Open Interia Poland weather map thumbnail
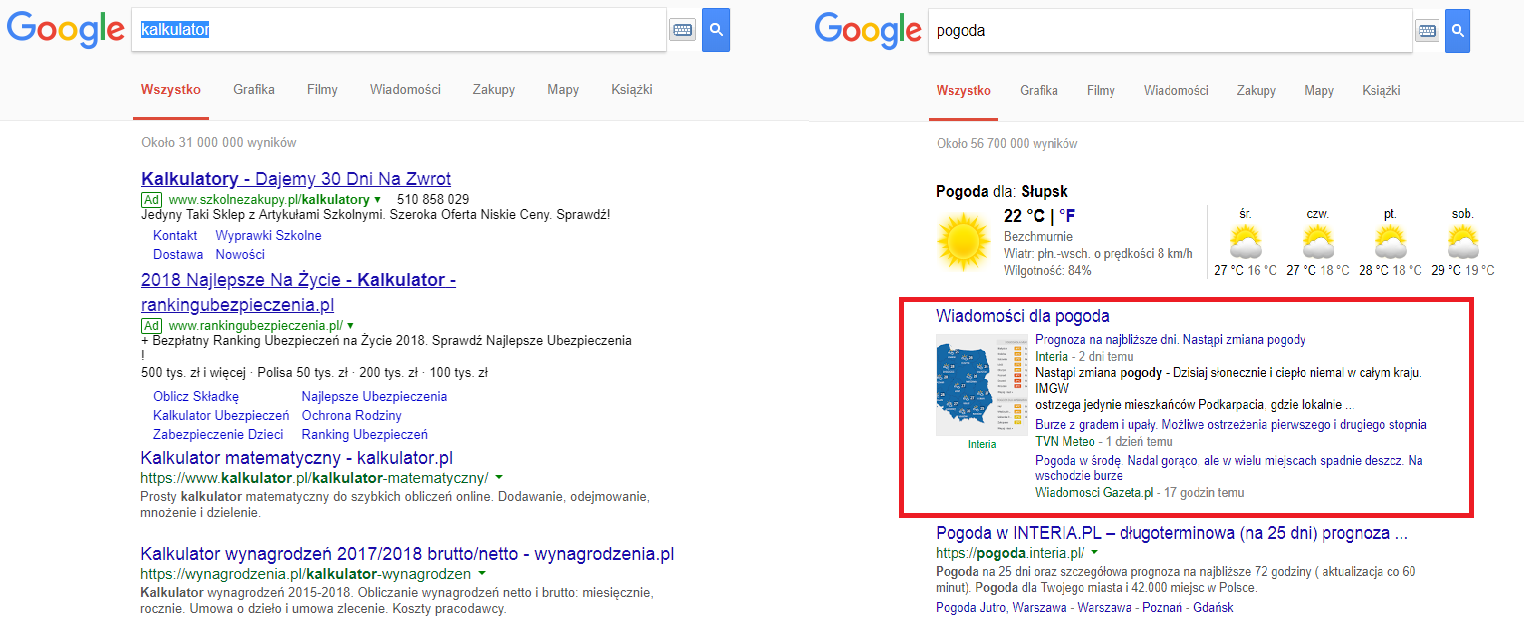The width and height of the screenshot is (1524, 630). coord(982,386)
